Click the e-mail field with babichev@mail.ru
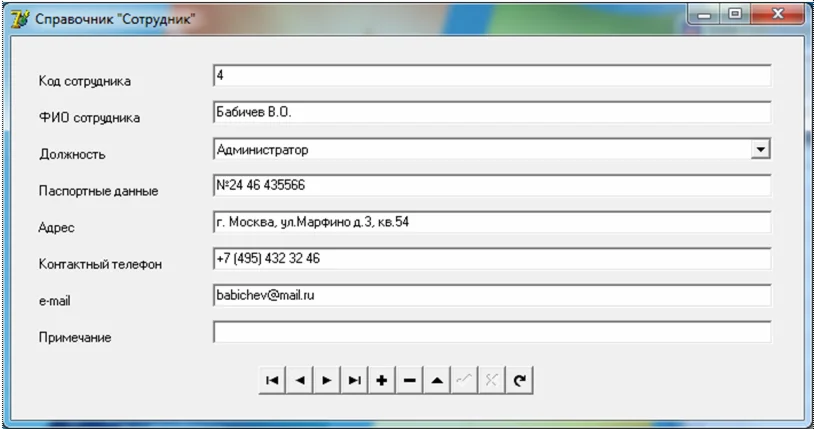Image resolution: width=814 pixels, height=429 pixels. (492, 296)
